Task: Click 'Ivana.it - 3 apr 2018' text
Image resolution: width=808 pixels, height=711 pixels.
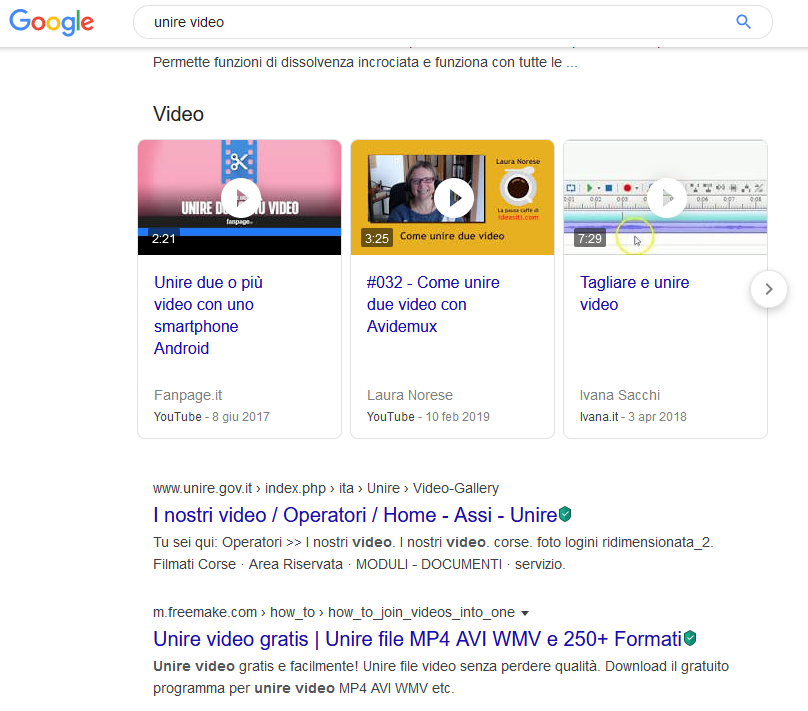Action: (633, 416)
